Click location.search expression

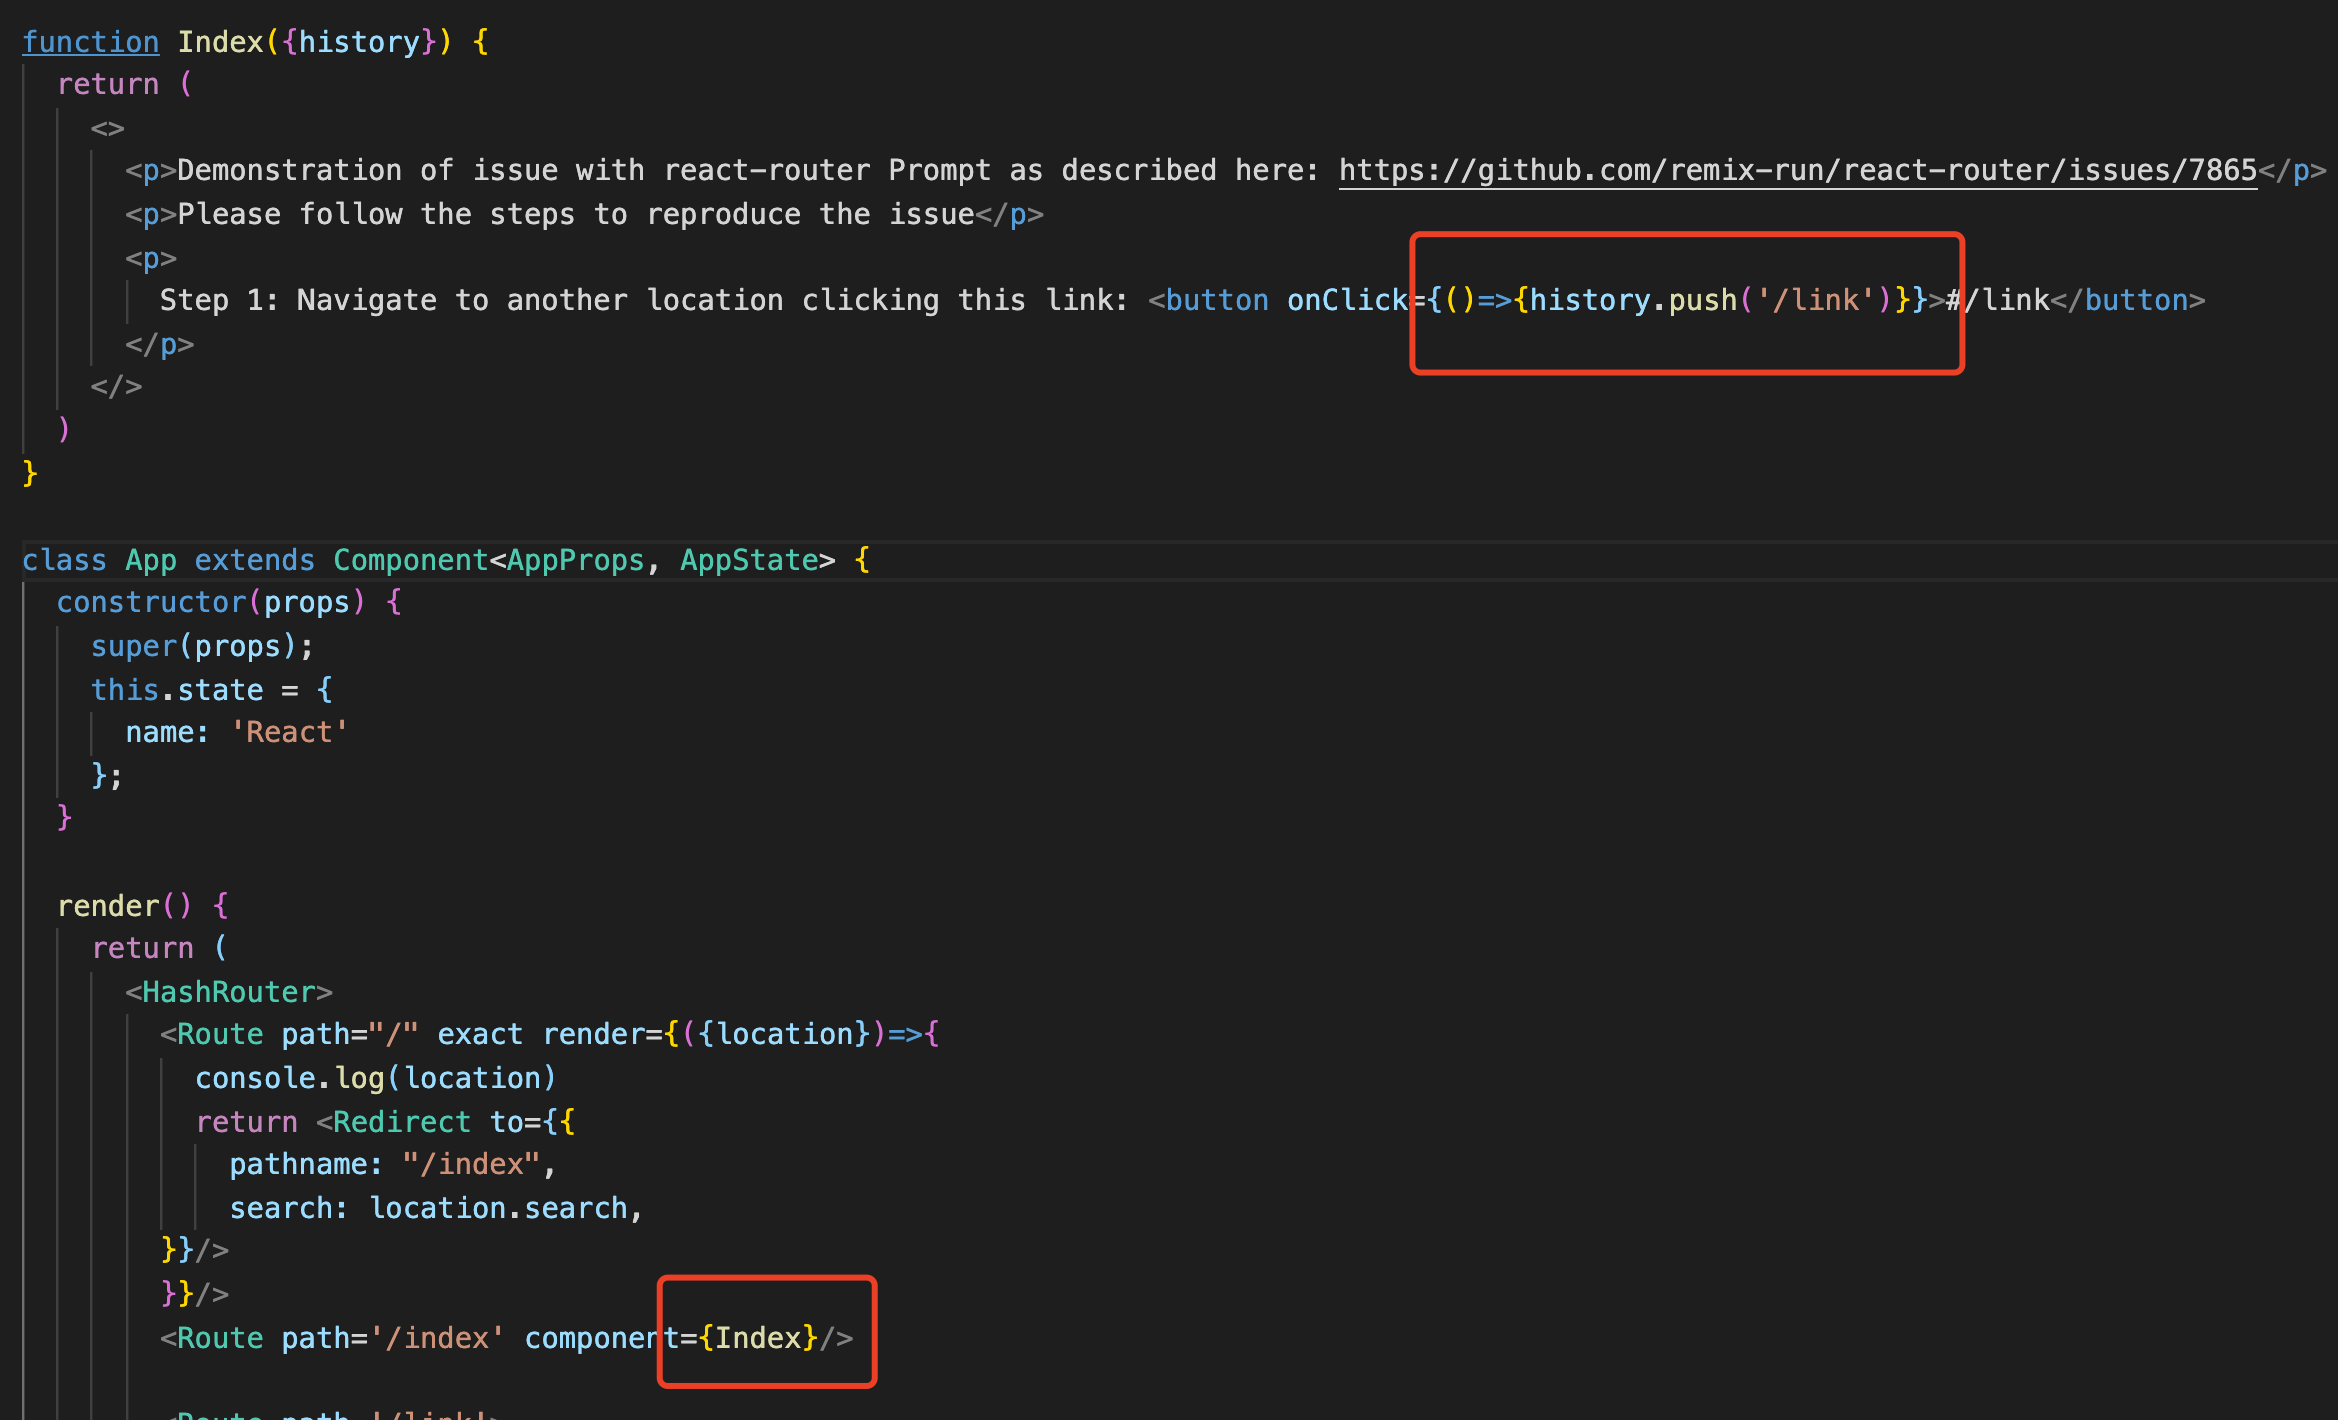tap(498, 1208)
